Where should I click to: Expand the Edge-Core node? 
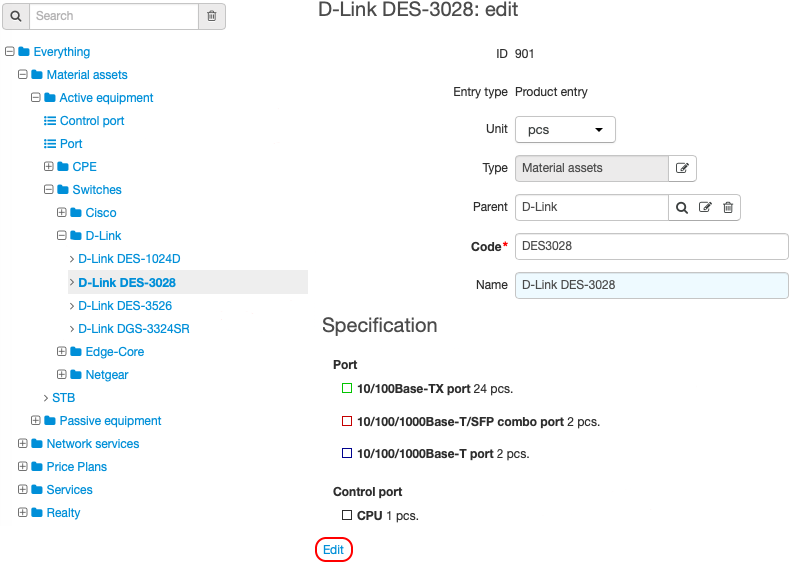coord(62,351)
